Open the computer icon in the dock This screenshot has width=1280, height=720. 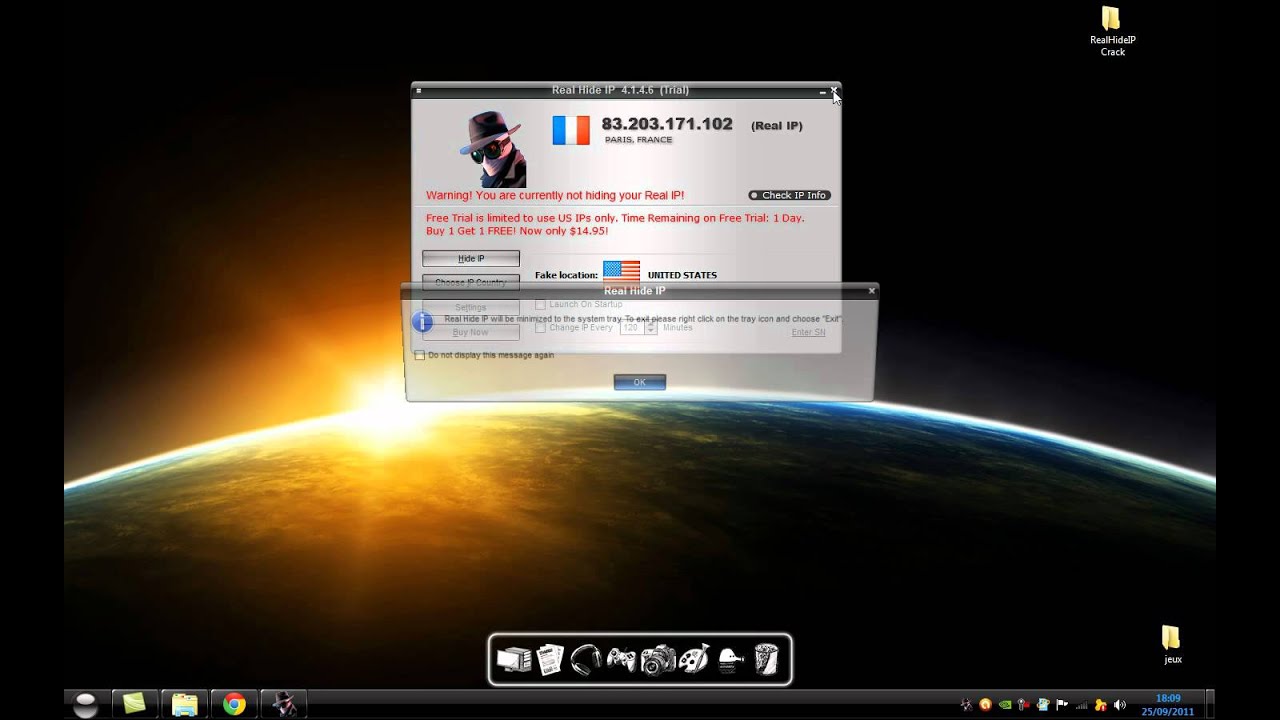pyautogui.click(x=514, y=660)
